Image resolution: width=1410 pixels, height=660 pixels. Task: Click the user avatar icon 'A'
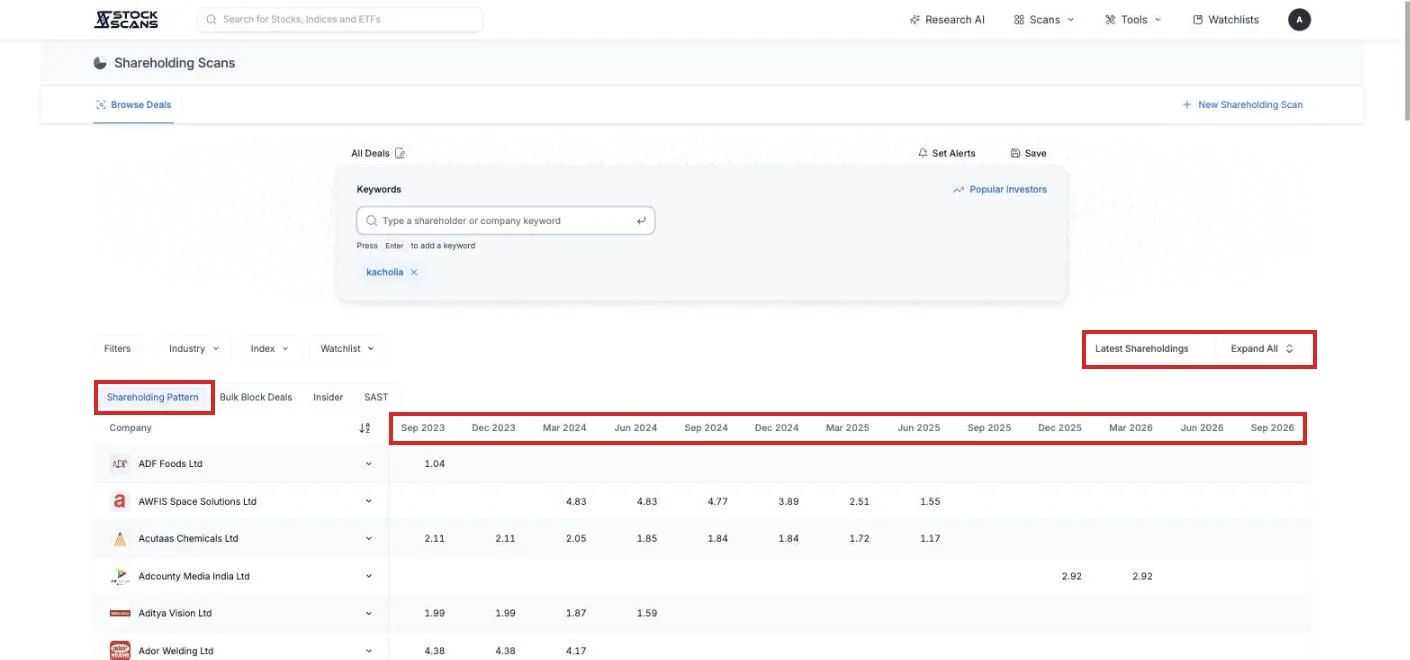[1299, 19]
